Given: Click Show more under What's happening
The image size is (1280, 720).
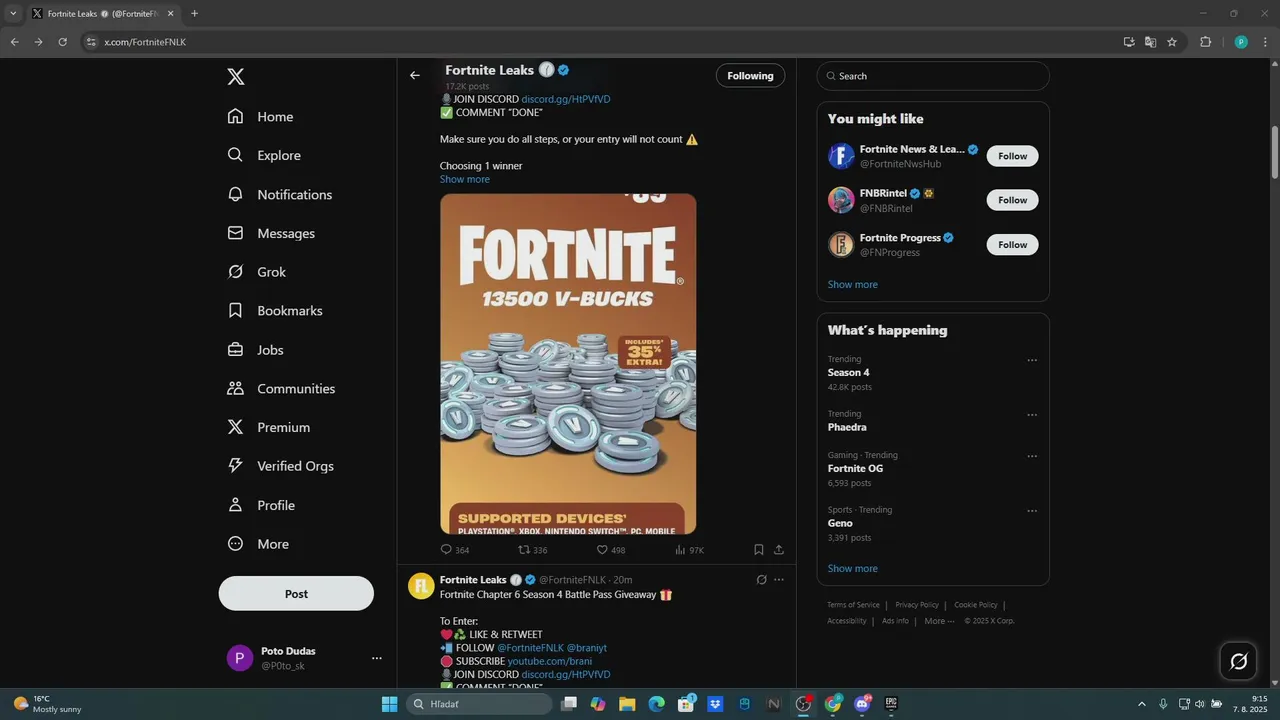Looking at the screenshot, I should click(x=852, y=569).
